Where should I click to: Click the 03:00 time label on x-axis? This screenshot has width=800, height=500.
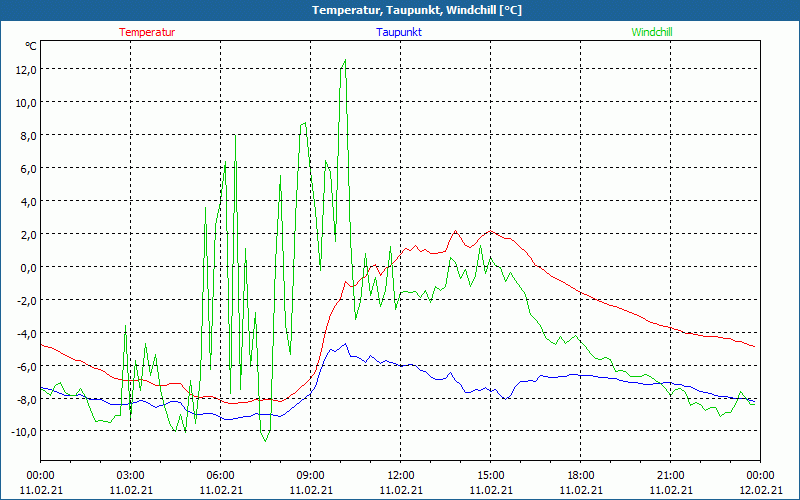131,476
